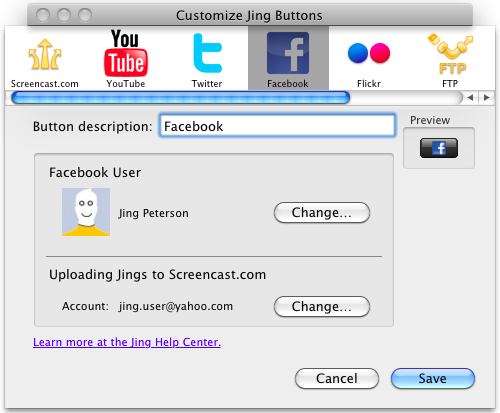Click the Facebook User heading

[95, 173]
